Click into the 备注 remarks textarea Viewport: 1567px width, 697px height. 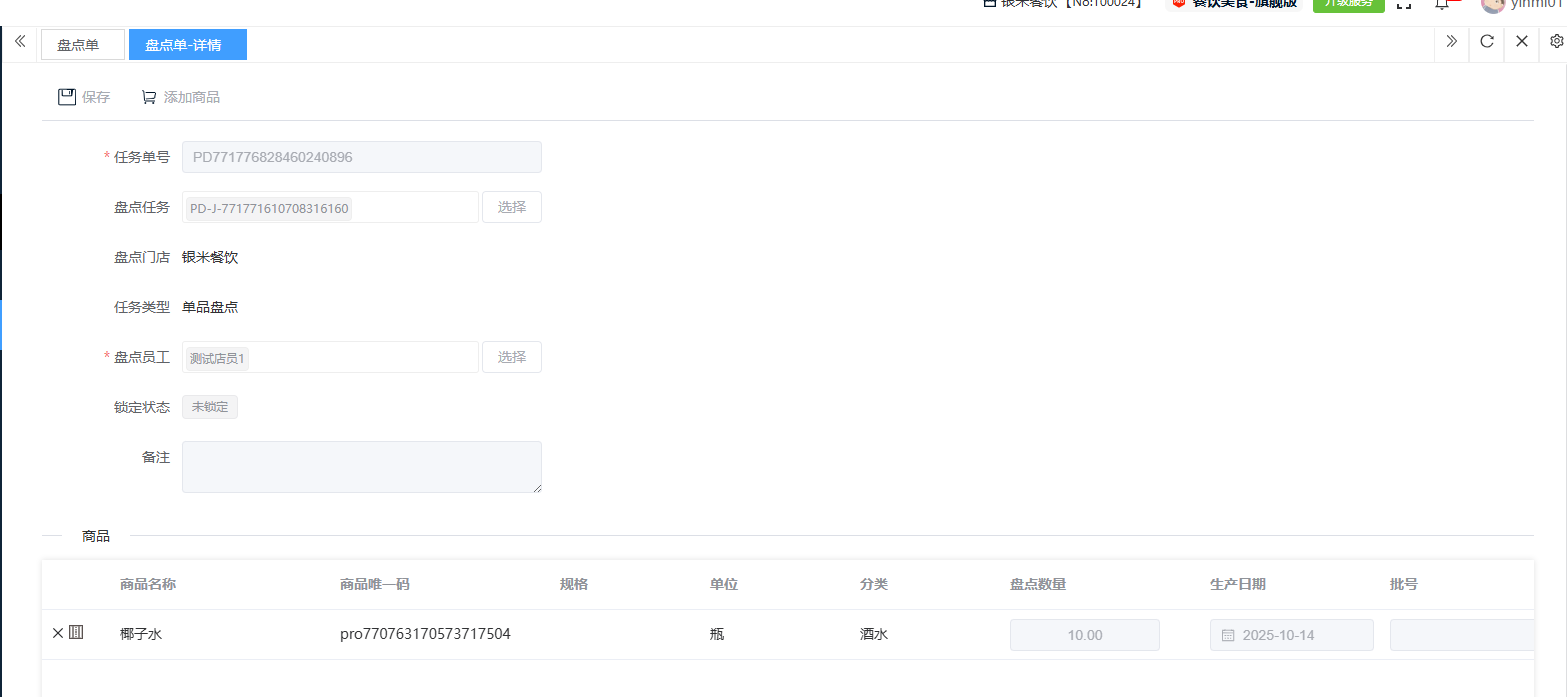coord(361,467)
